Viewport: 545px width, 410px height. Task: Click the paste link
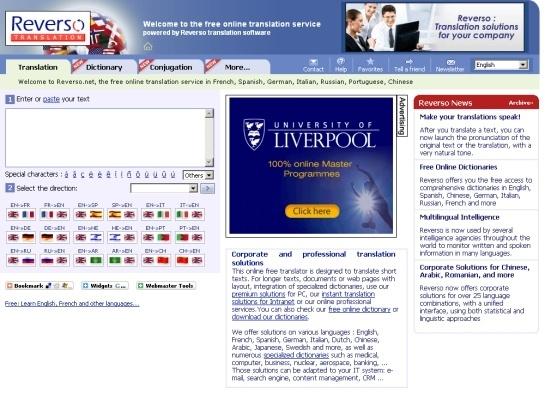(51, 99)
